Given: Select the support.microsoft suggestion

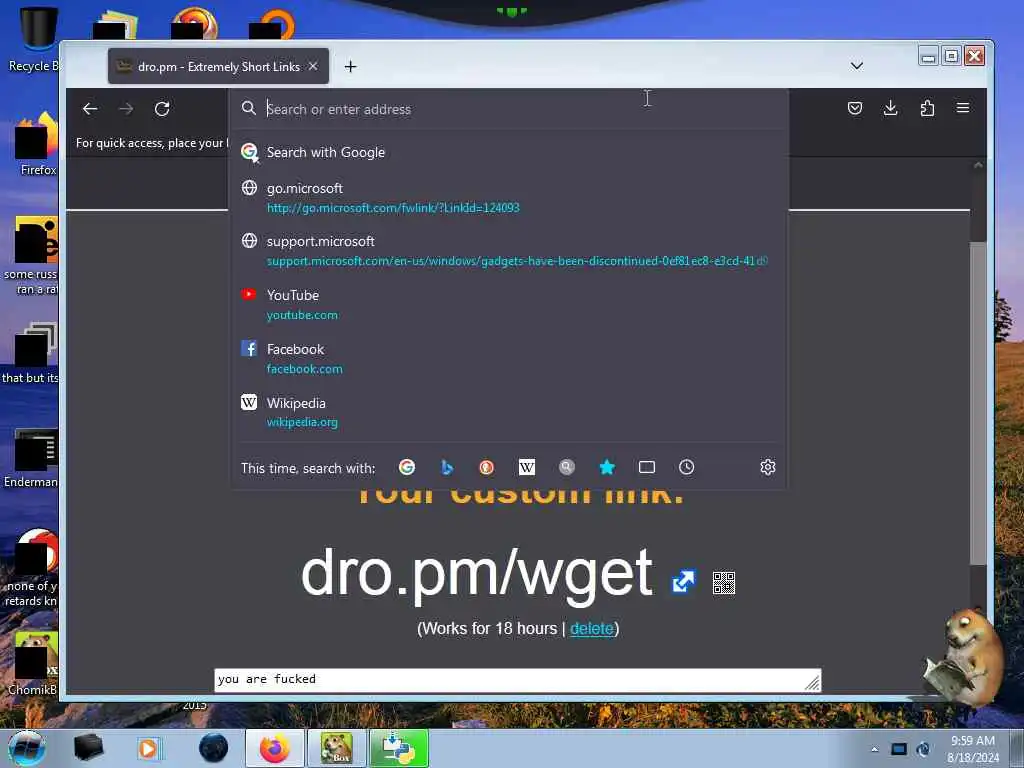Looking at the screenshot, I should click(x=508, y=251).
